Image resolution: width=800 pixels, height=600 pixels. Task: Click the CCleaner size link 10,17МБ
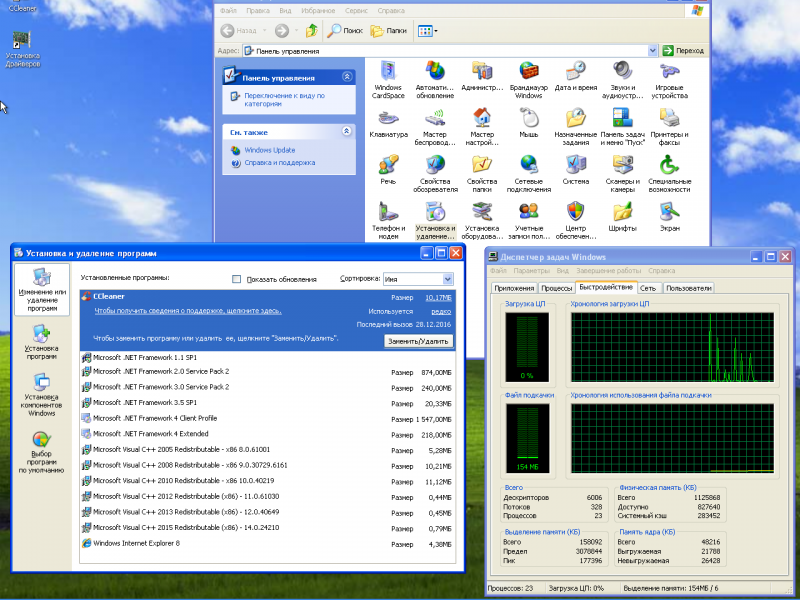438,297
